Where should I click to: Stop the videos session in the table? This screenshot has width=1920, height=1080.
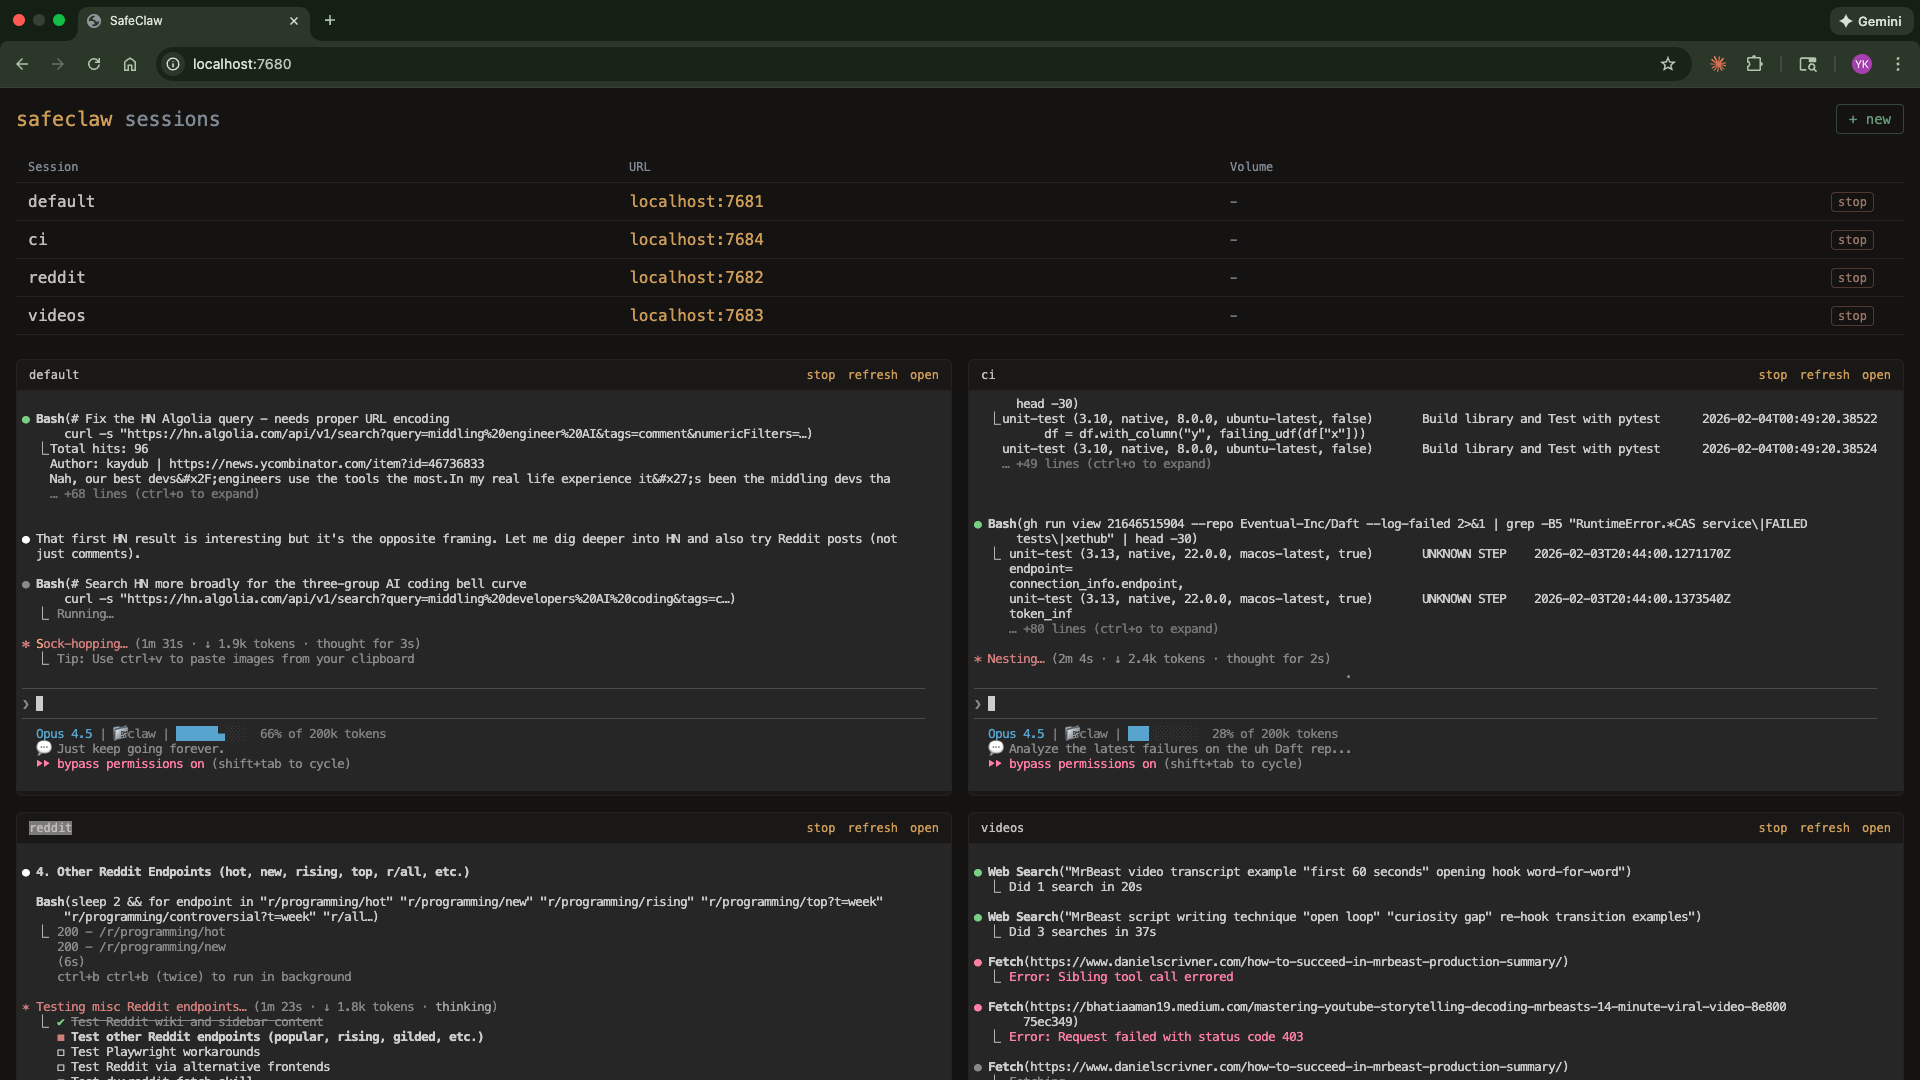(1852, 316)
